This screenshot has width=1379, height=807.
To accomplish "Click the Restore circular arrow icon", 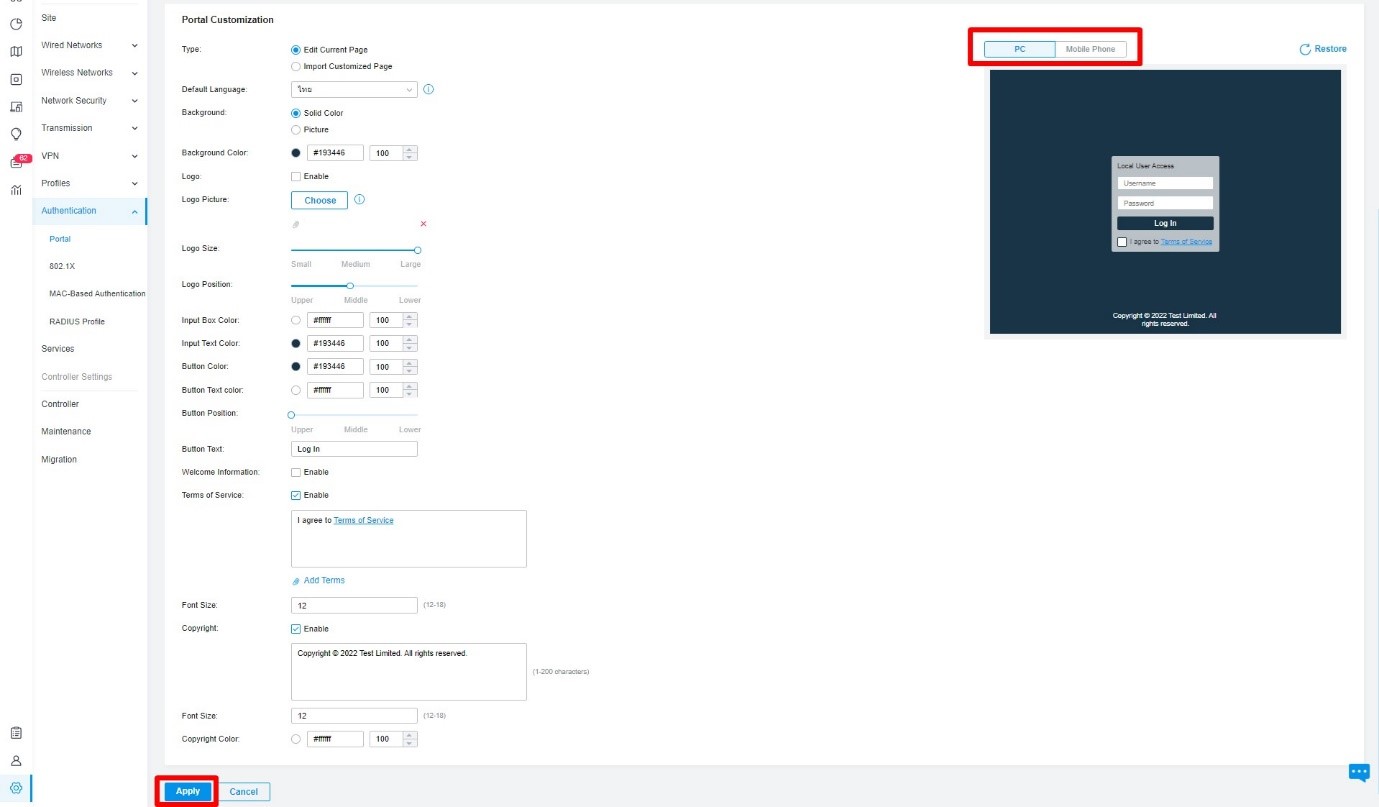I will tap(1305, 49).
